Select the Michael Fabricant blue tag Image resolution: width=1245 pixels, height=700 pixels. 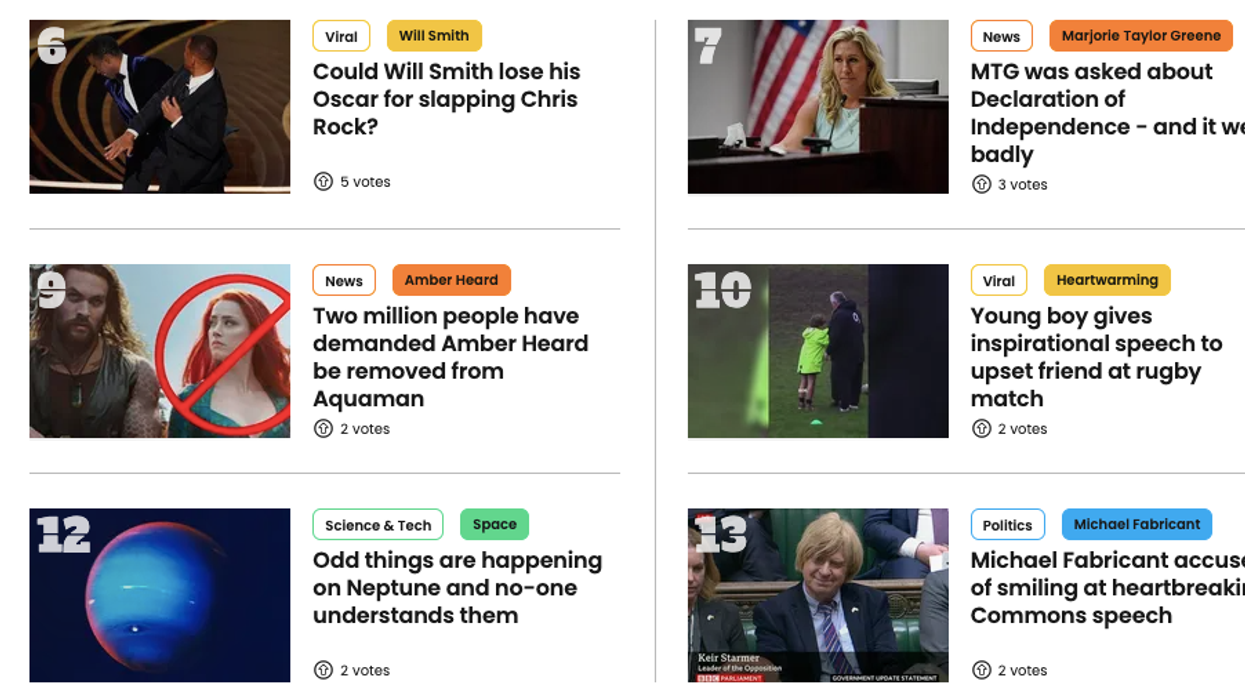[1137, 525]
